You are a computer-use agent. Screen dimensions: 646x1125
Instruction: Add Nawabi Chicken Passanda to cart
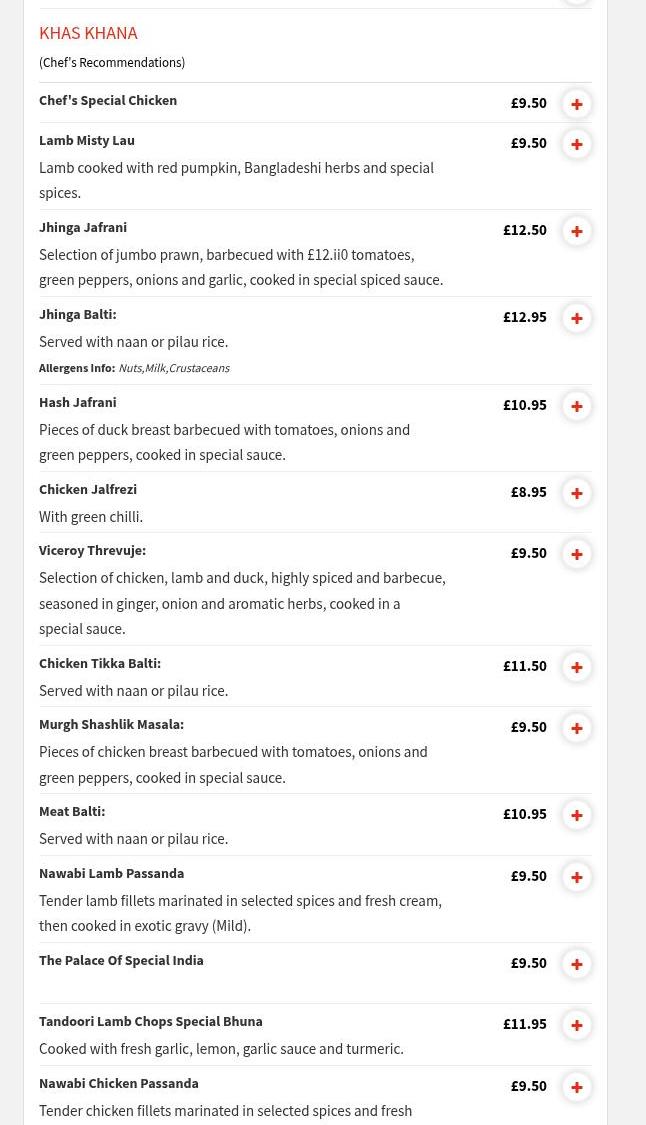[577, 1087]
